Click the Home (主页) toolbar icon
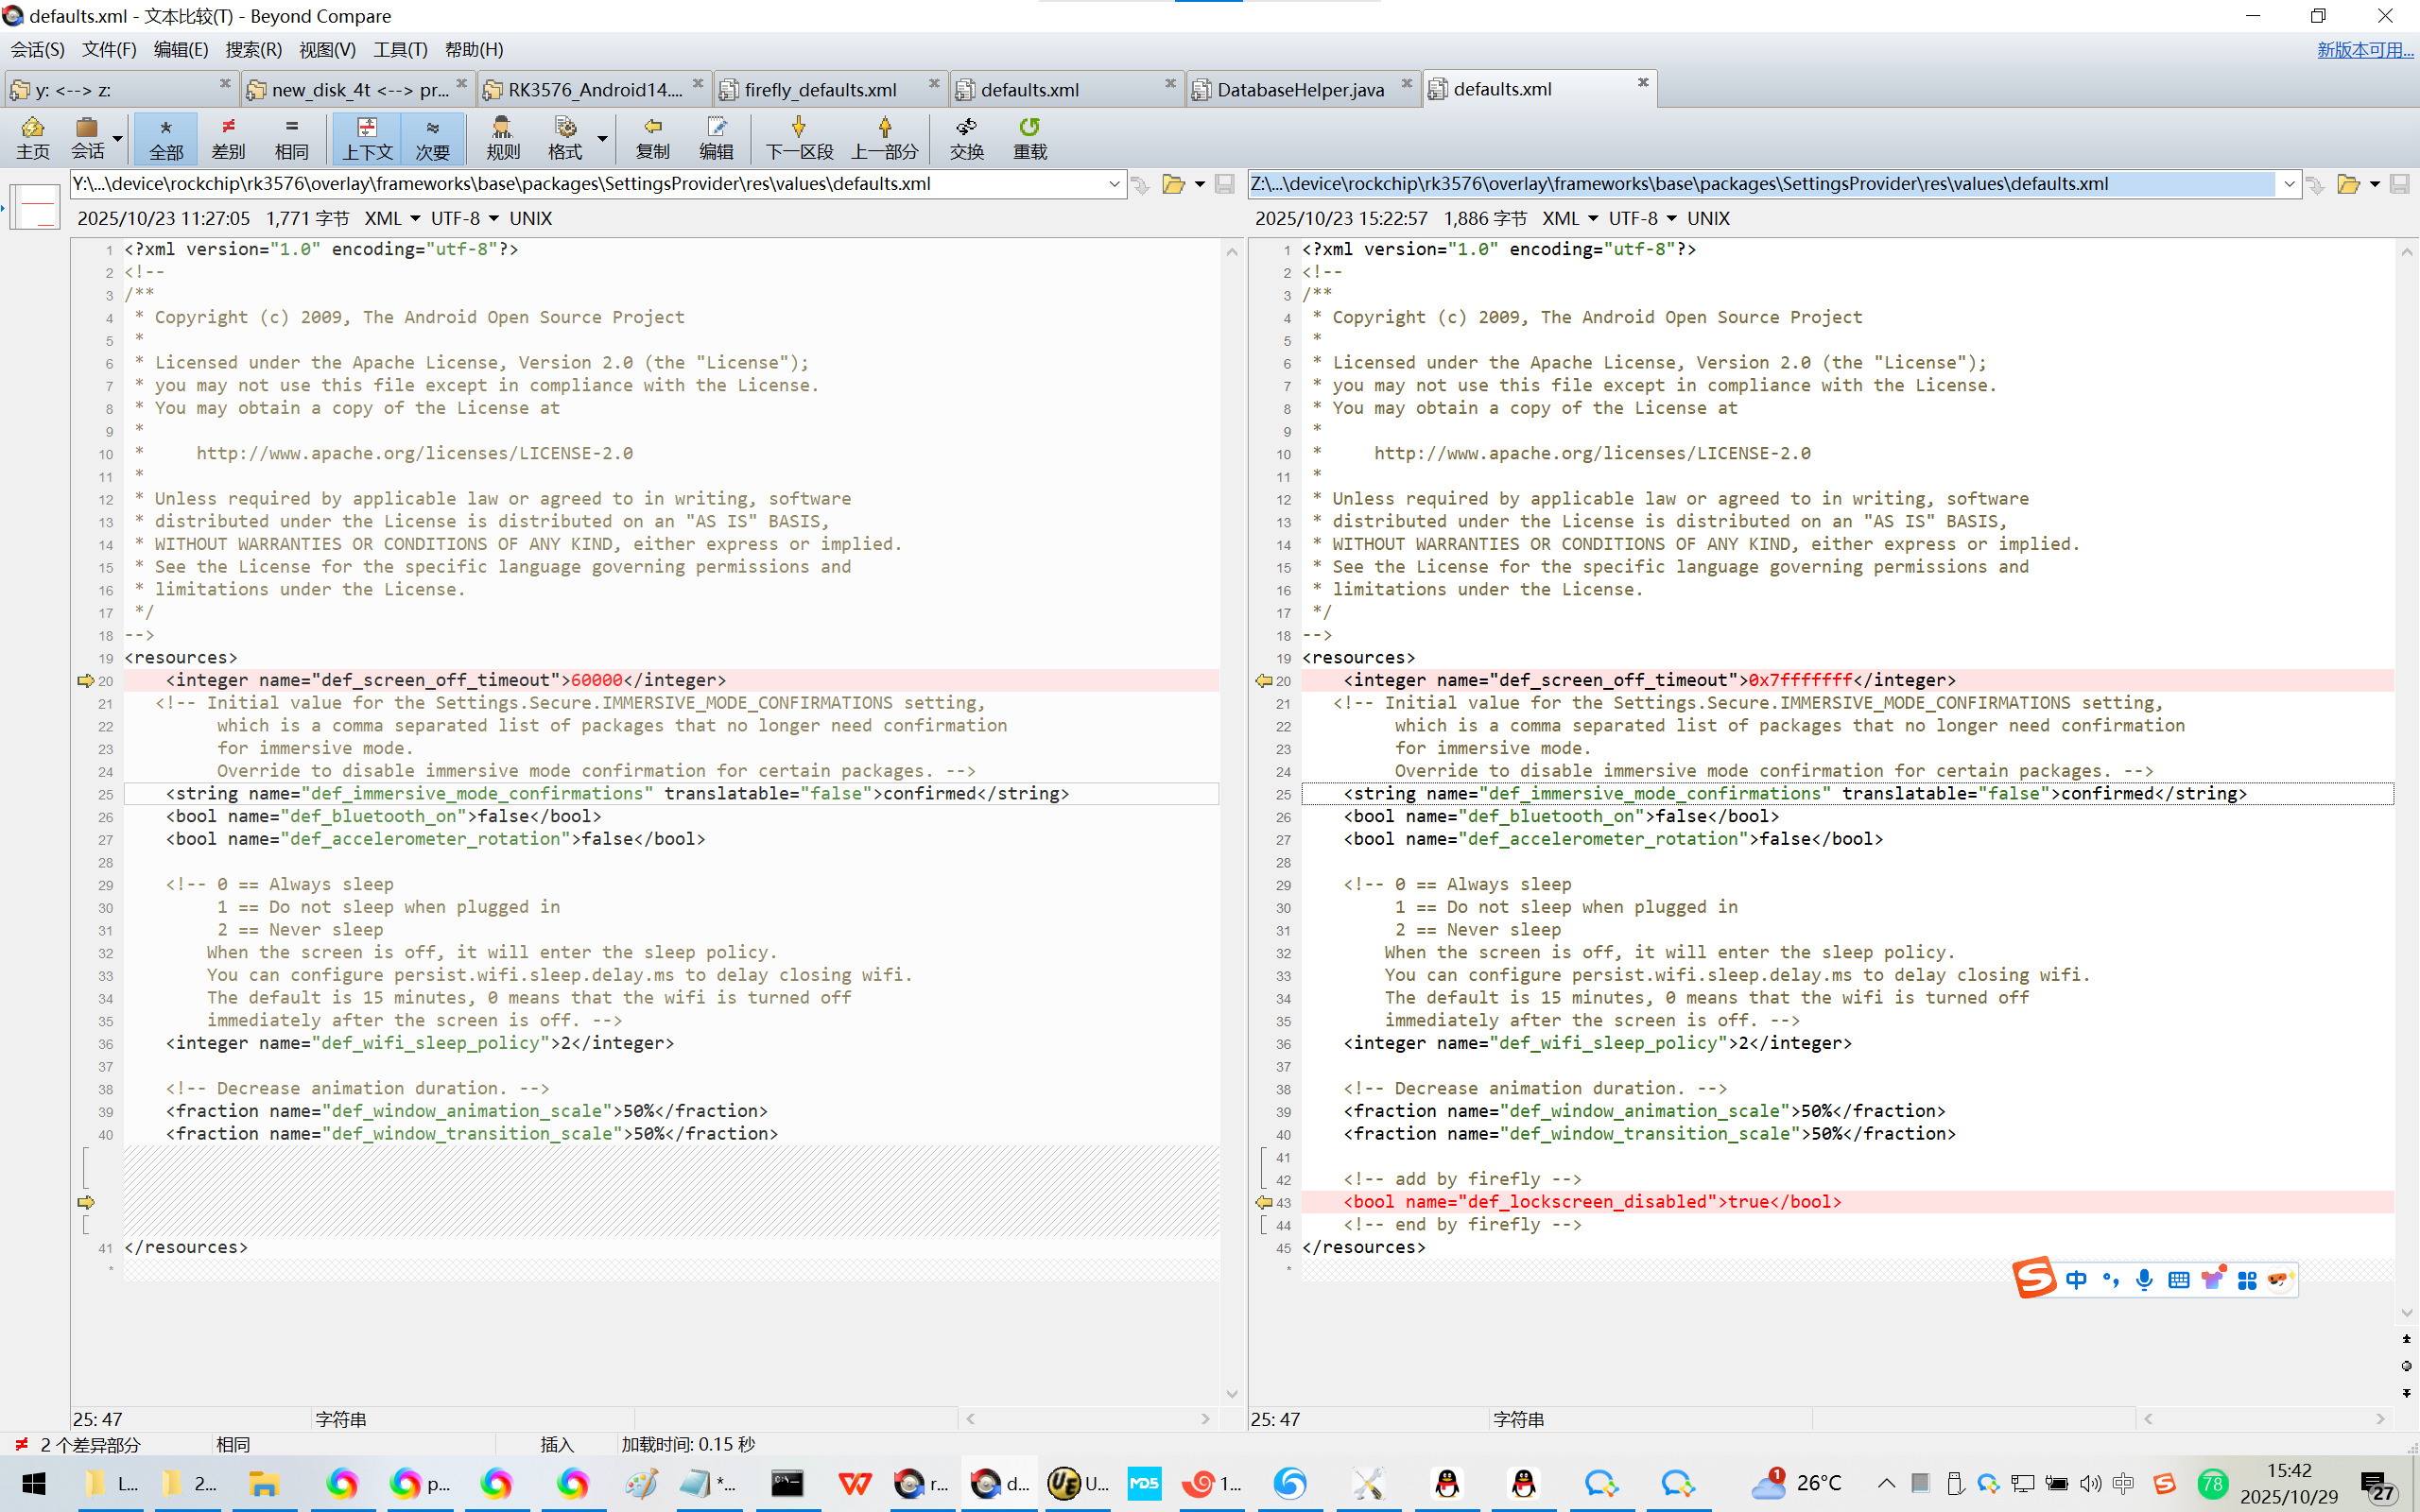Screen dimensions: 2420x1512 tap(32, 137)
